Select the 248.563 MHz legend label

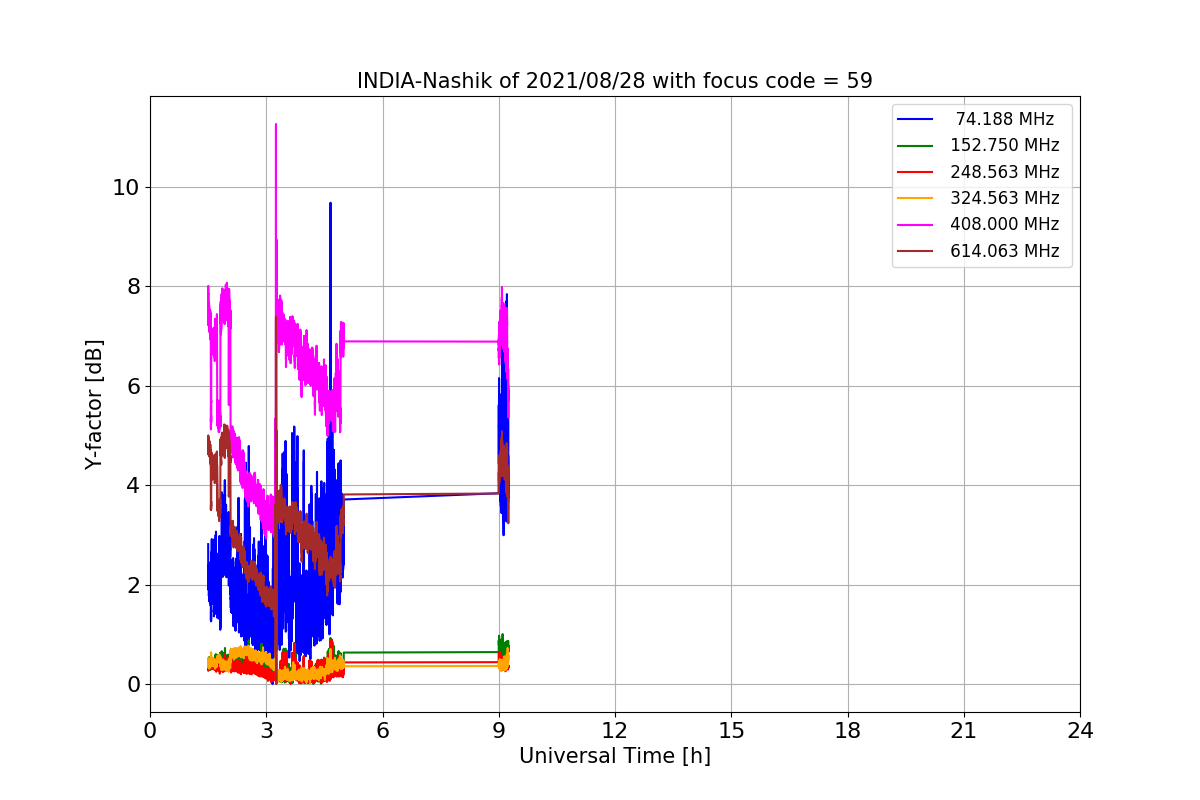[1004, 172]
